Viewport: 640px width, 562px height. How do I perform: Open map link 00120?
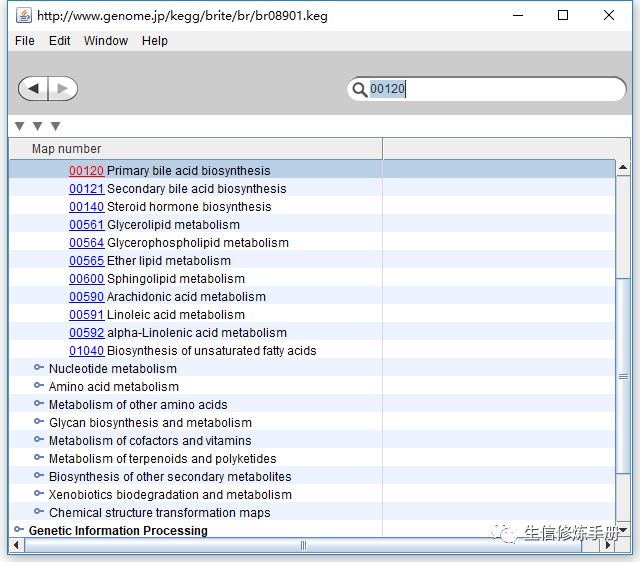pyautogui.click(x=87, y=171)
